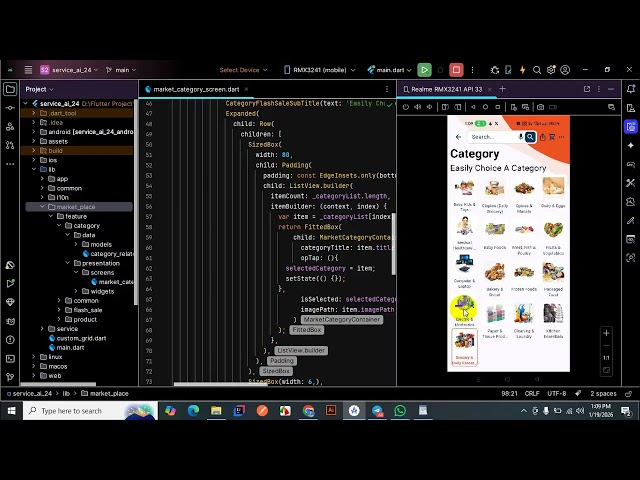Run the app with the green Run button

424,70
